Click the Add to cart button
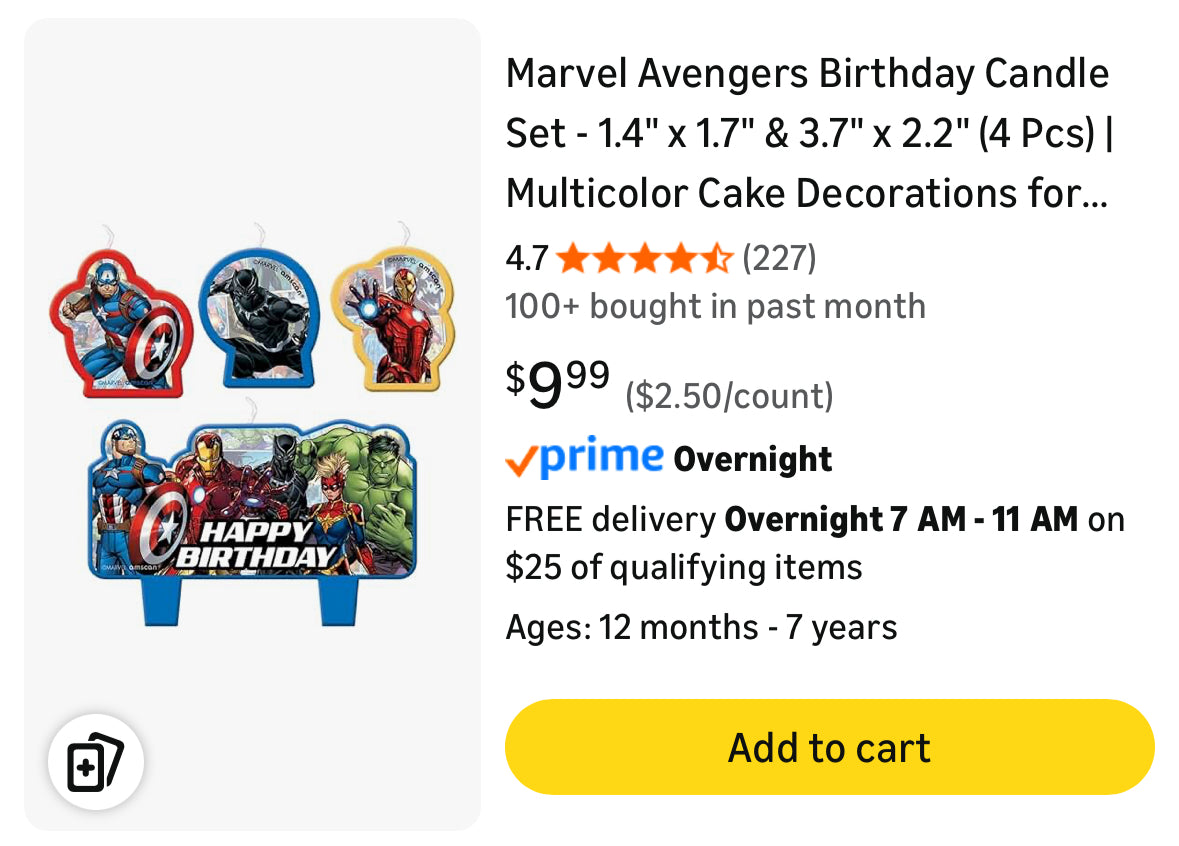Image resolution: width=1179 pixels, height=846 pixels. click(829, 747)
